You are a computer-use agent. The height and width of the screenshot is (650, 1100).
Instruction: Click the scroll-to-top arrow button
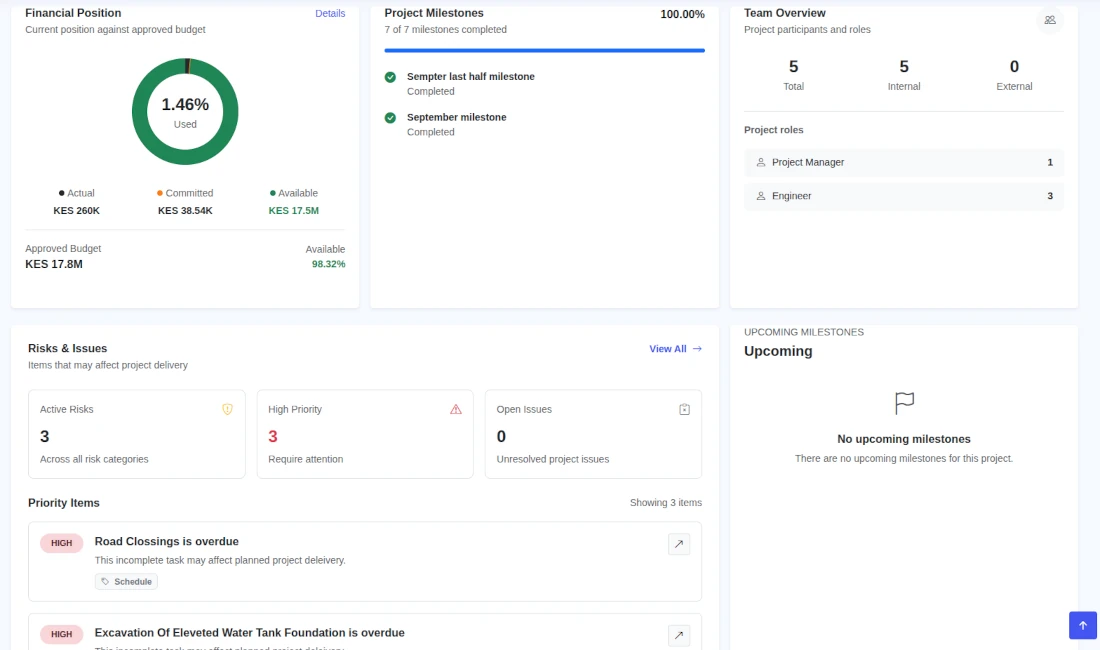[1082, 625]
